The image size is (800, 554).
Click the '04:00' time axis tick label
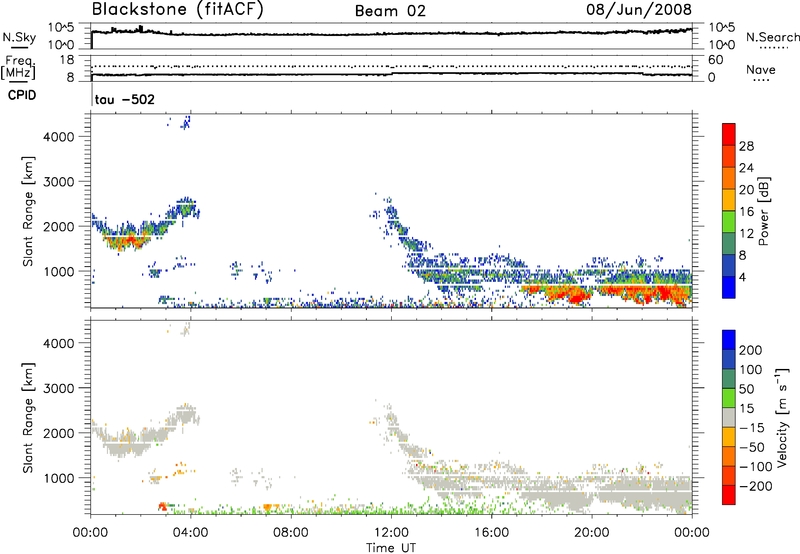pyautogui.click(x=190, y=533)
